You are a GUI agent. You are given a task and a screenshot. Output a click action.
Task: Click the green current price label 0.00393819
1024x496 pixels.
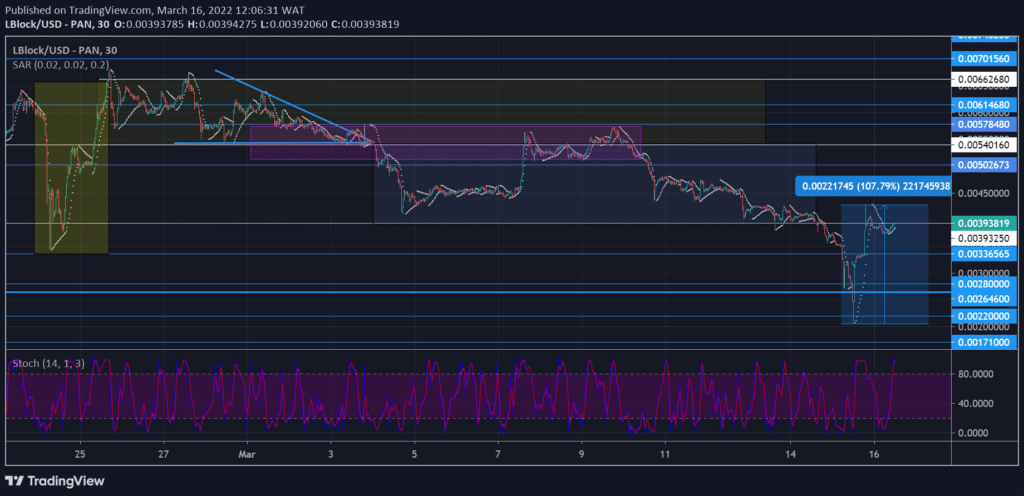pos(983,223)
